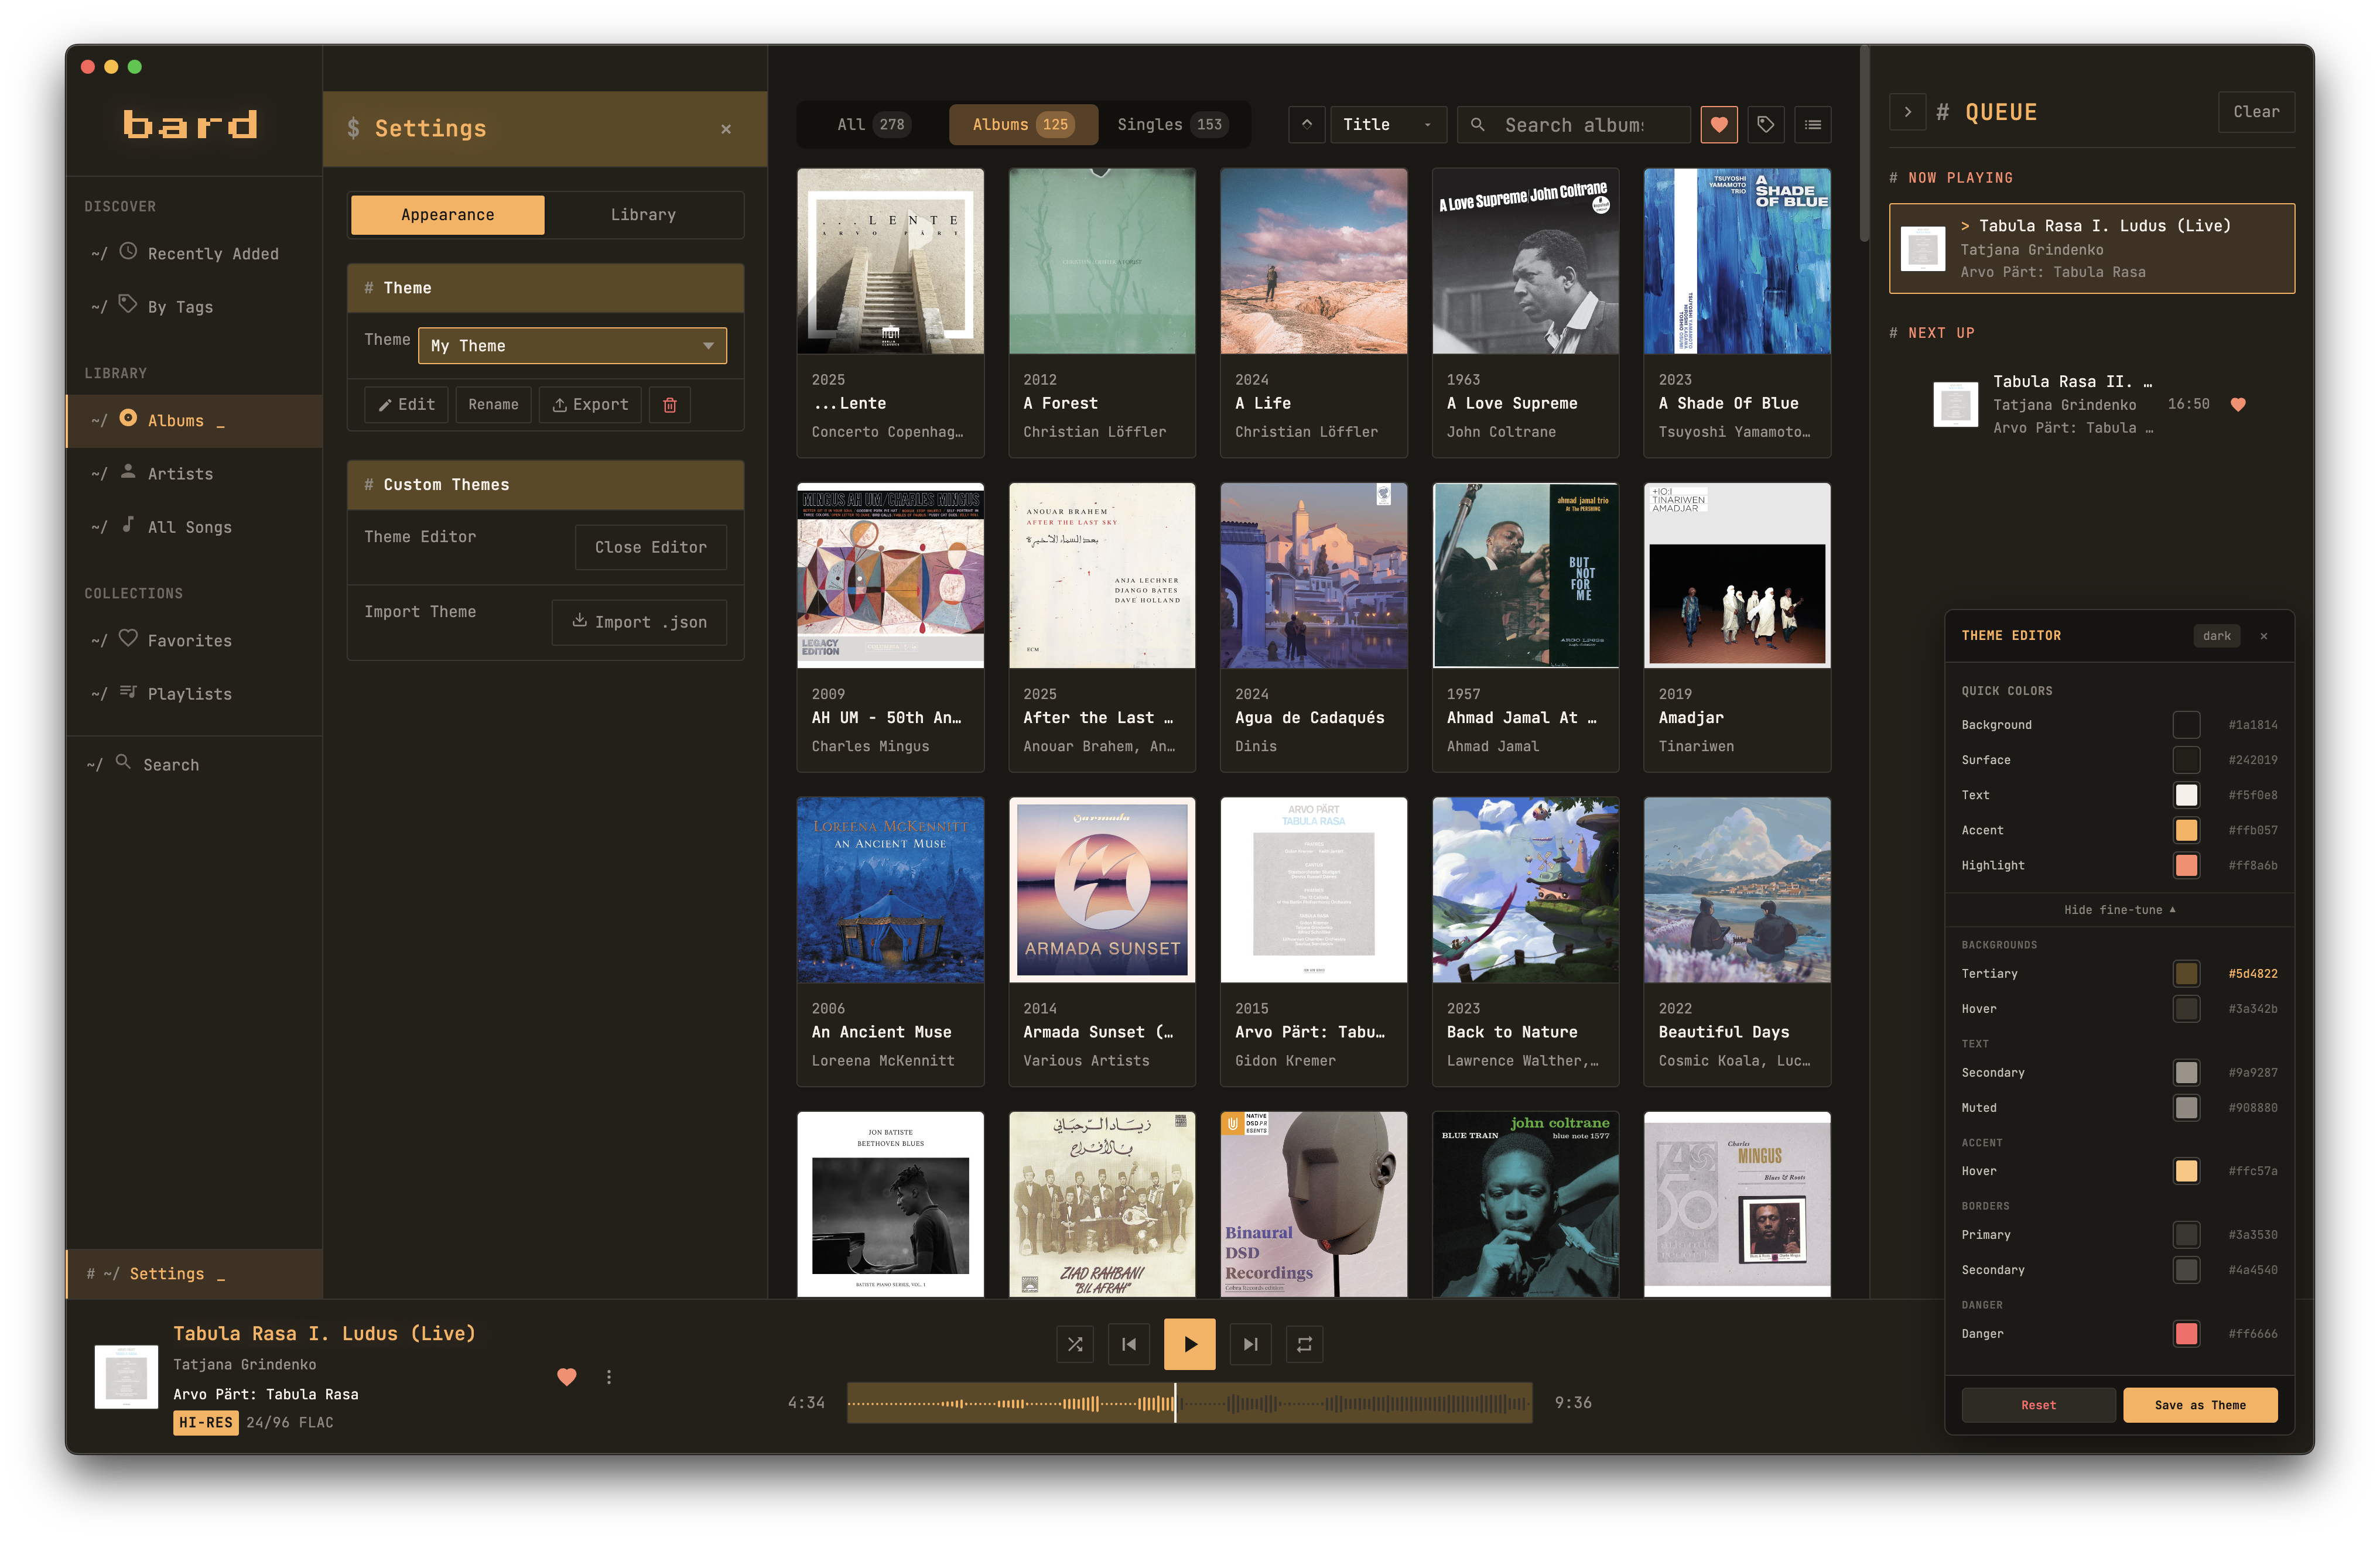Viewport: 2380px width, 1541px height.
Task: Open Playlists from the sidebar
Action: tap(189, 693)
